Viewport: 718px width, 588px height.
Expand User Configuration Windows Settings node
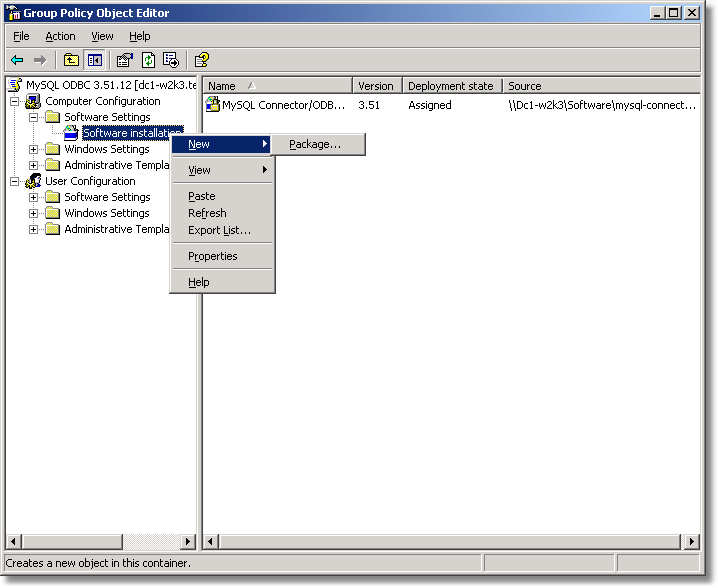click(33, 213)
